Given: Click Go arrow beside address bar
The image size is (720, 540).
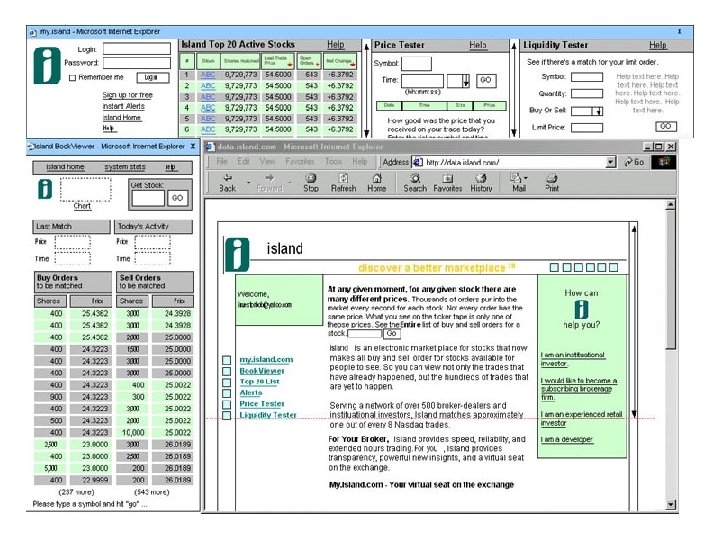Looking at the screenshot, I should pos(629,162).
